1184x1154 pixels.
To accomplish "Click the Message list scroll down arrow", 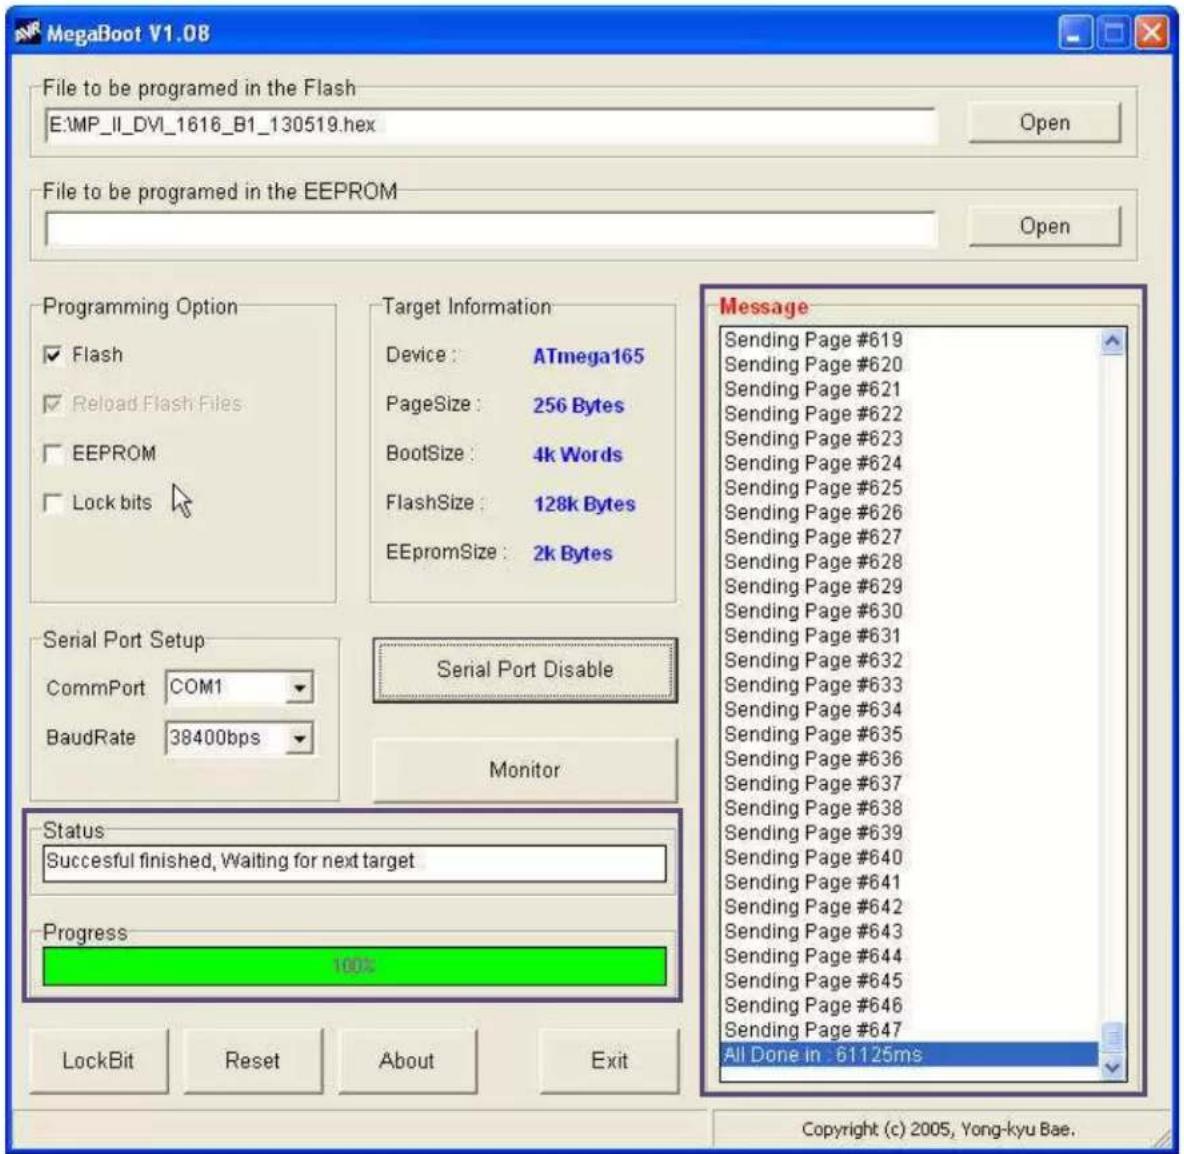I will point(1112,1066).
